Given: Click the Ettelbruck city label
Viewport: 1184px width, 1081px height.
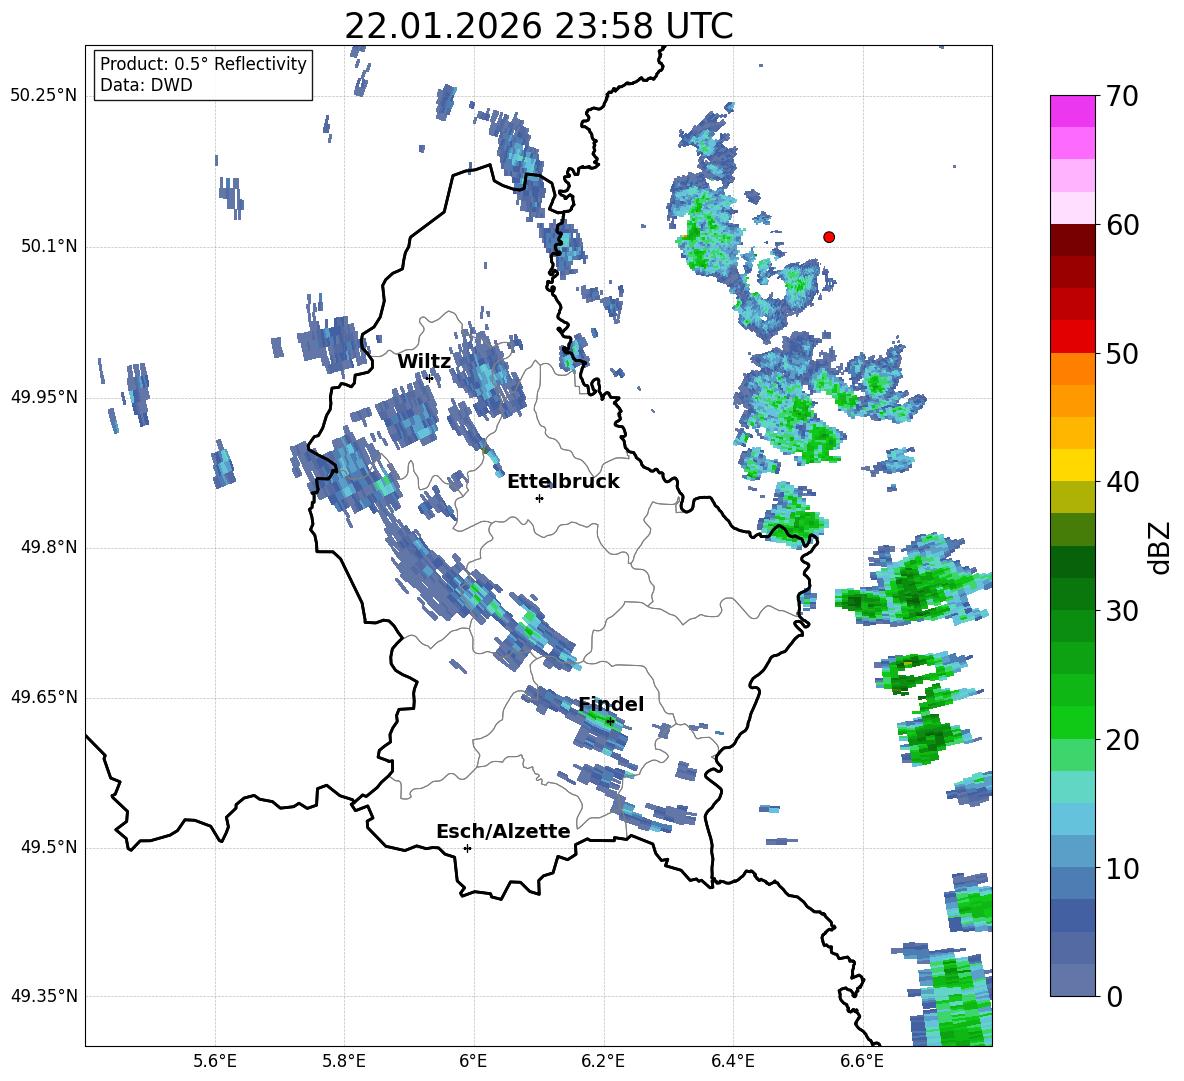Looking at the screenshot, I should [x=563, y=482].
